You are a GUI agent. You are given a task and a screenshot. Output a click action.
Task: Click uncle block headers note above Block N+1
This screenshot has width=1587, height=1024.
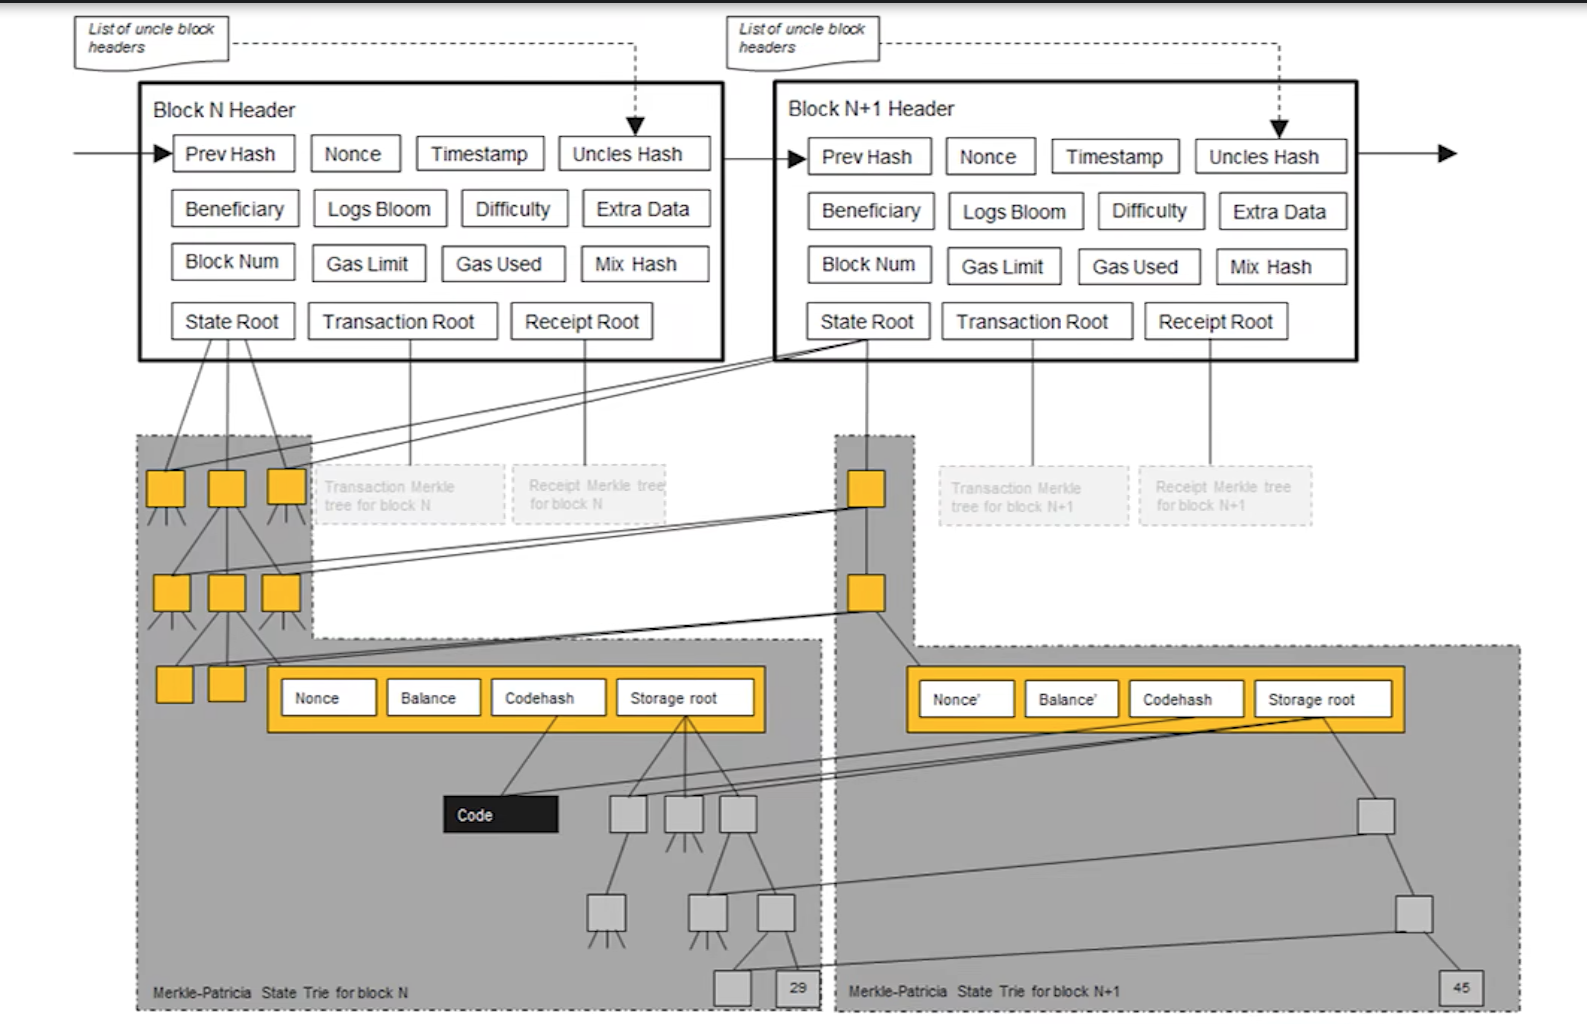pyautogui.click(x=802, y=41)
